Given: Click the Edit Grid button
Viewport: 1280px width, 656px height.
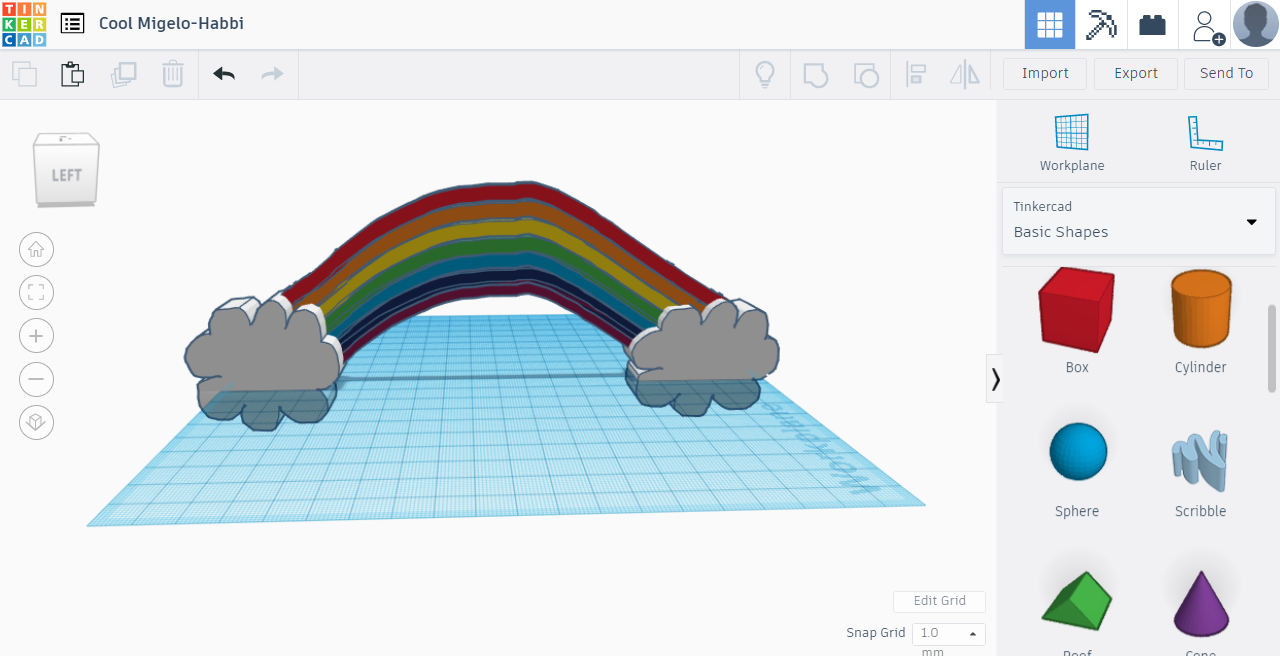Looking at the screenshot, I should pyautogui.click(x=939, y=601).
